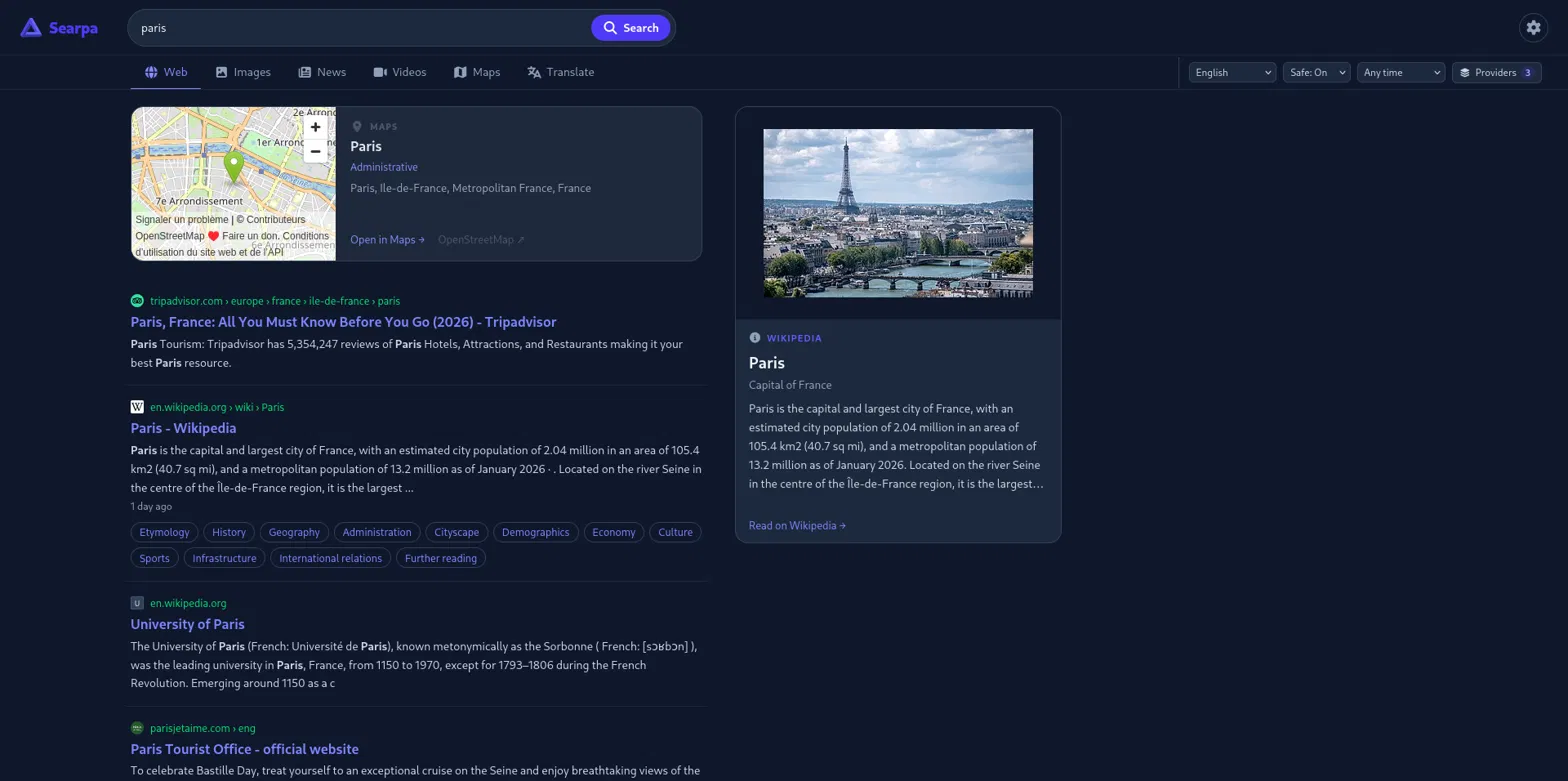Follow the Read on Wikipedia link

click(797, 525)
